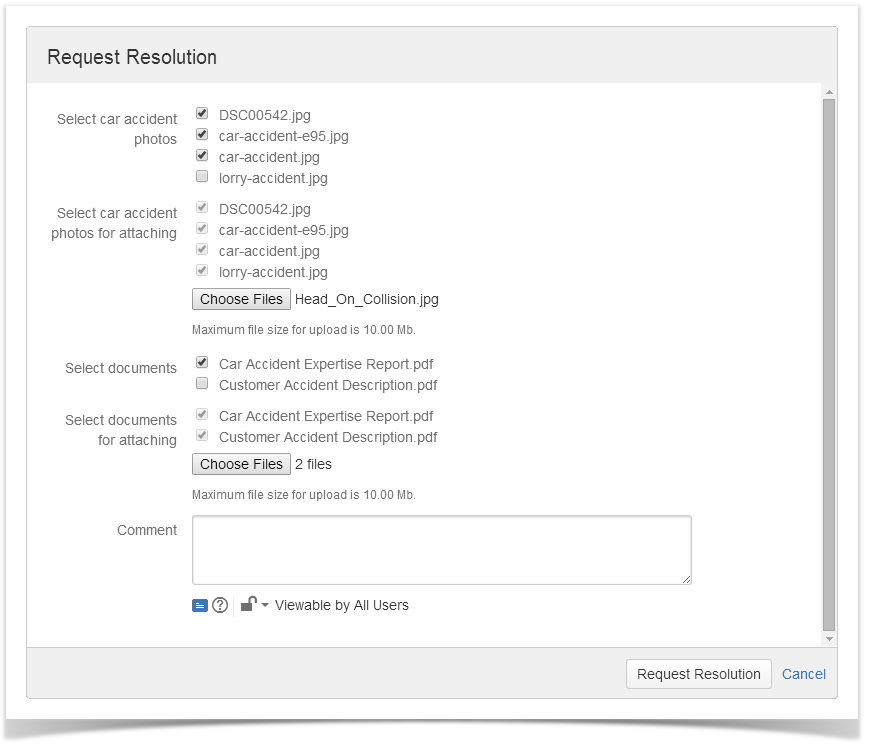Check the lorry-accident.jpg photo checkbox
This screenshot has width=872, height=748.
click(x=202, y=176)
